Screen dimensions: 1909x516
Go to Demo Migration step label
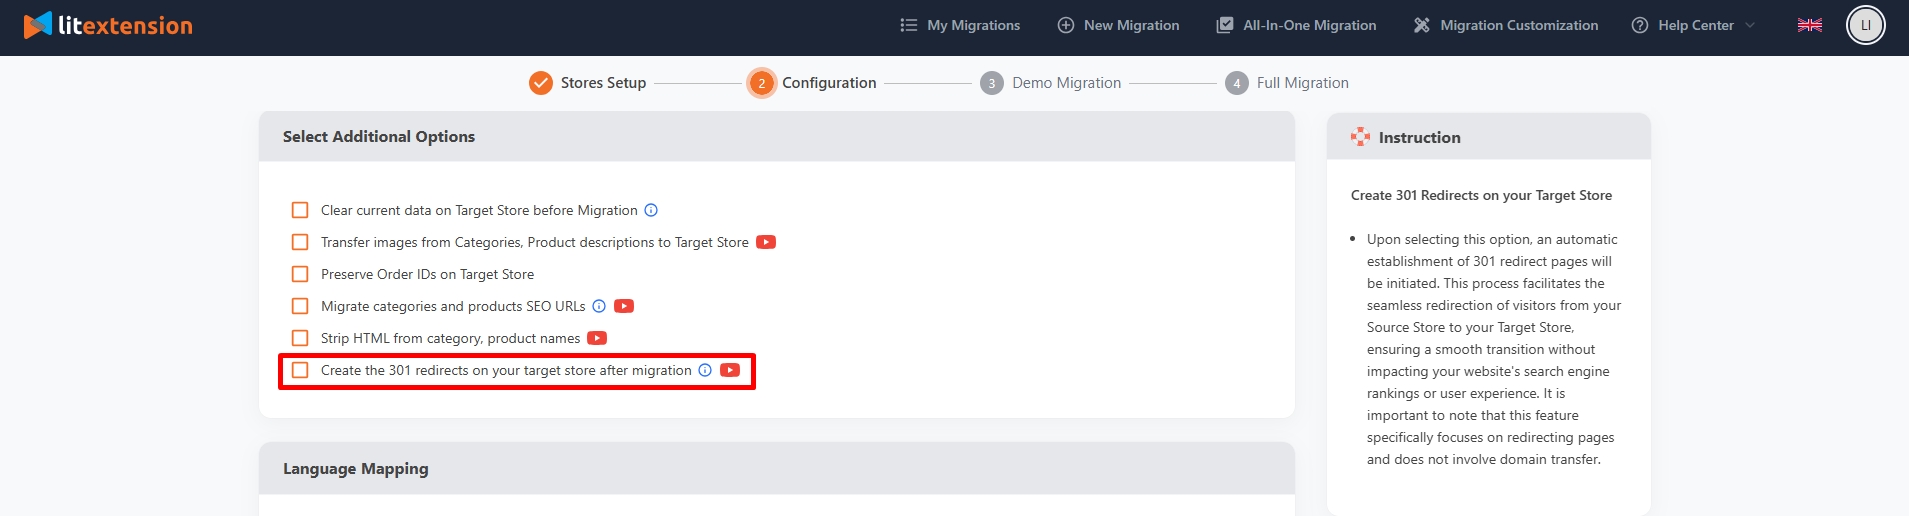[x=1066, y=83]
